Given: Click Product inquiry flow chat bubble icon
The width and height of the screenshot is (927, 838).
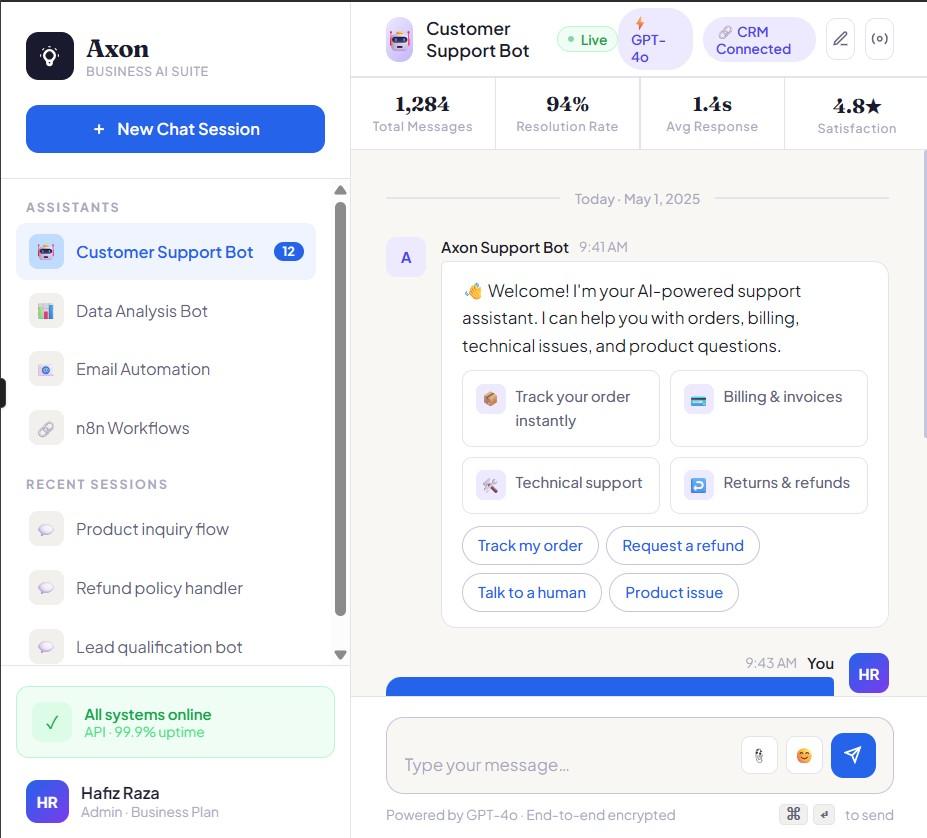Looking at the screenshot, I should [x=46, y=529].
